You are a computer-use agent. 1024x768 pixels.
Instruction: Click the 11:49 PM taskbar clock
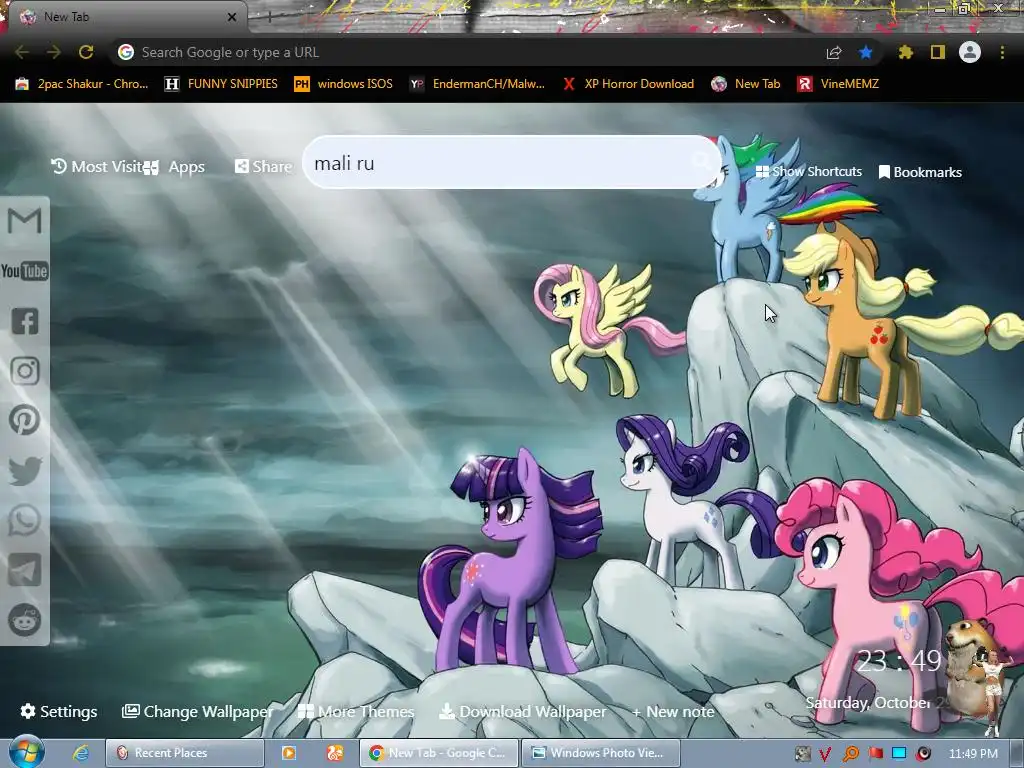[973, 754]
